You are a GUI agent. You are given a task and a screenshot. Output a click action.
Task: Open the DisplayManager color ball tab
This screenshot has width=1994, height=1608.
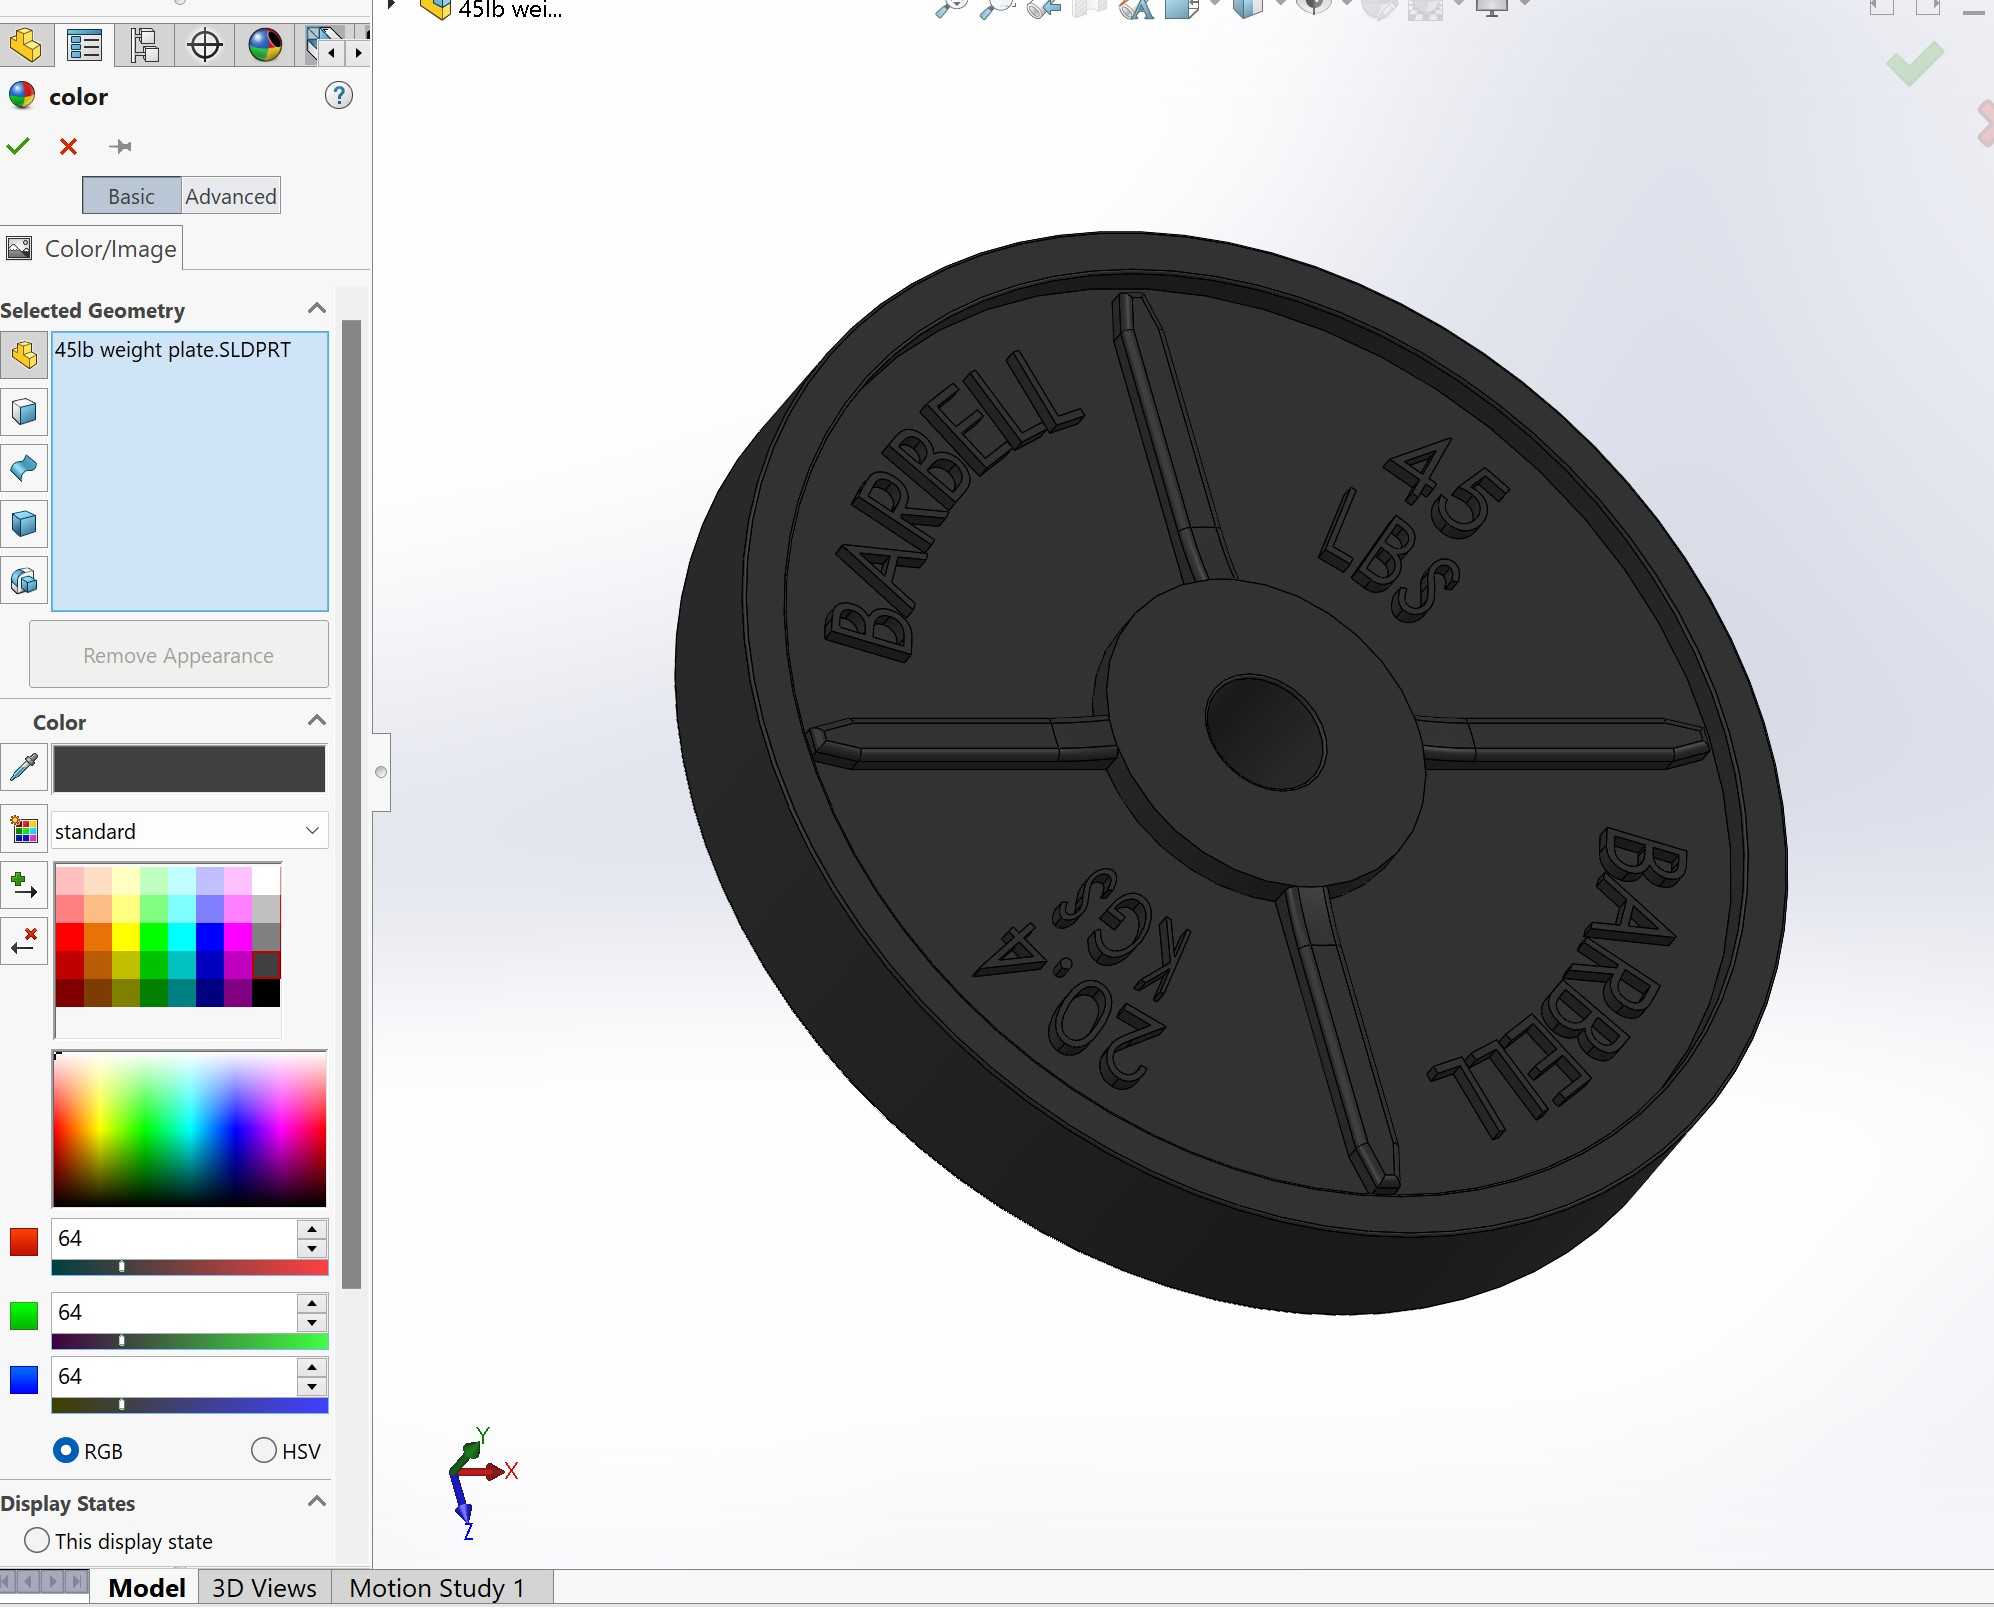(265, 45)
